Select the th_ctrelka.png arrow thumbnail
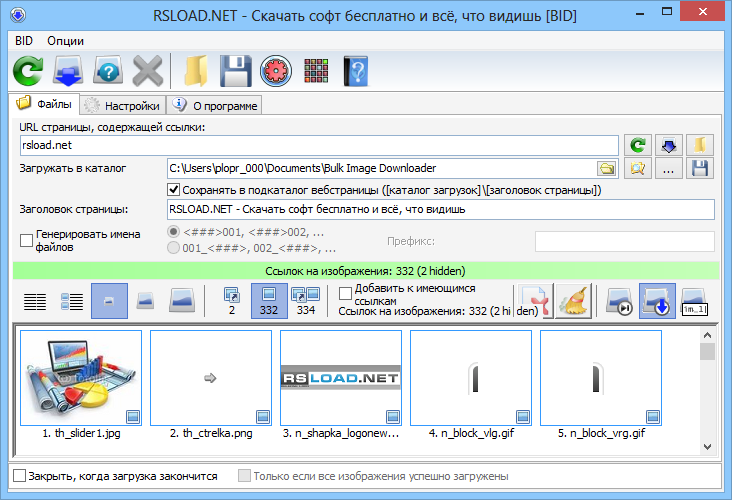The height and width of the screenshot is (500, 732). click(211, 378)
